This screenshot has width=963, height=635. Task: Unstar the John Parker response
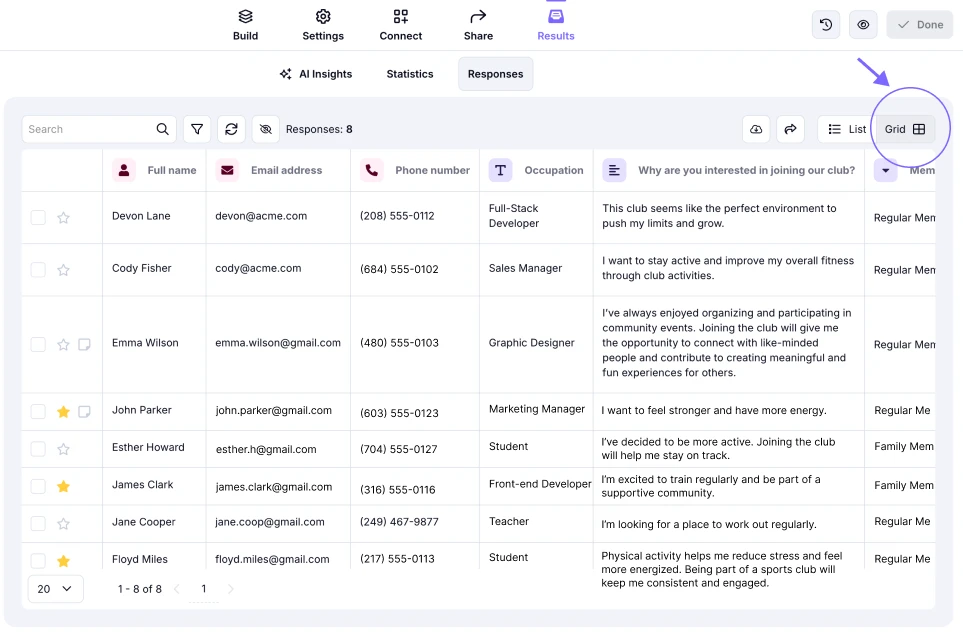[x=63, y=411]
